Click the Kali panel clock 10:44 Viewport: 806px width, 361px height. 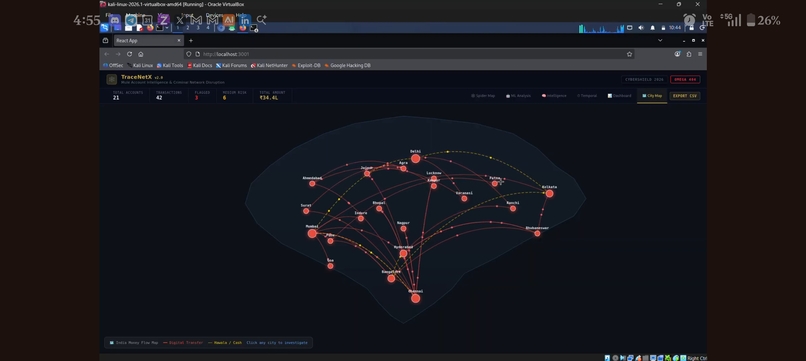pyautogui.click(x=675, y=28)
